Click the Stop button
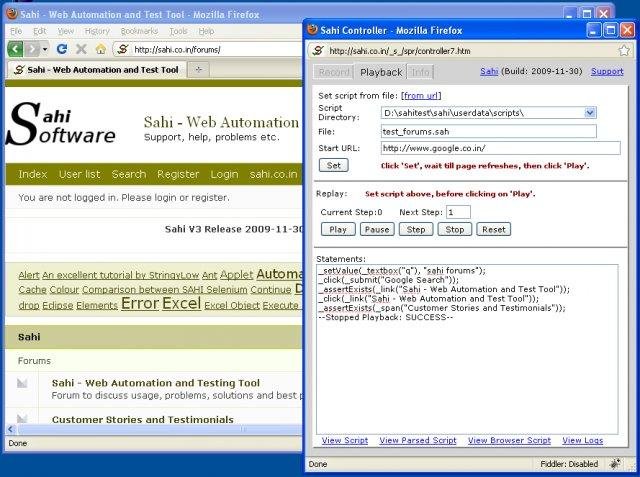Viewport: 640px width, 477px height. click(x=455, y=229)
